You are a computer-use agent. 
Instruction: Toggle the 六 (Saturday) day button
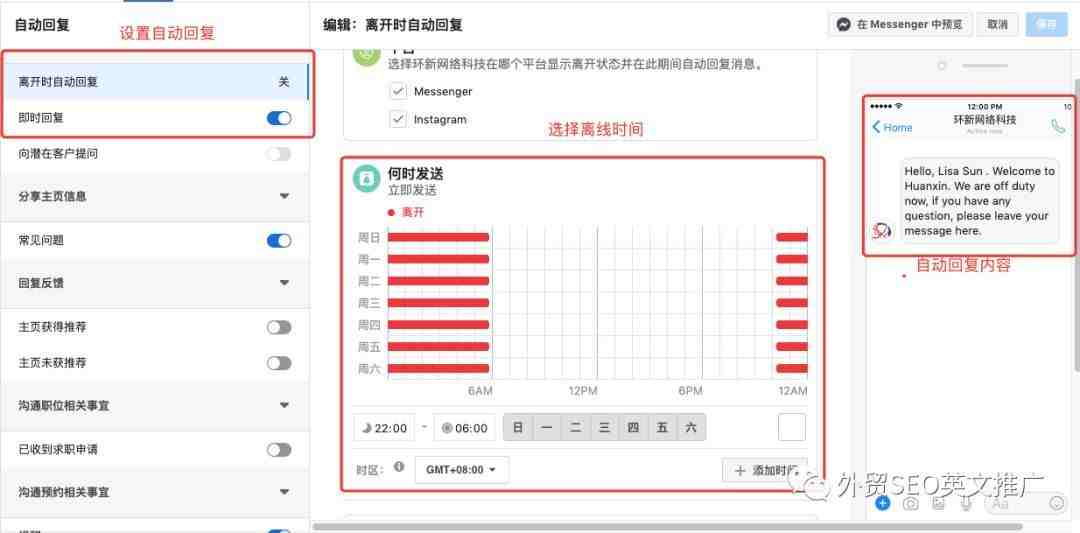point(692,428)
